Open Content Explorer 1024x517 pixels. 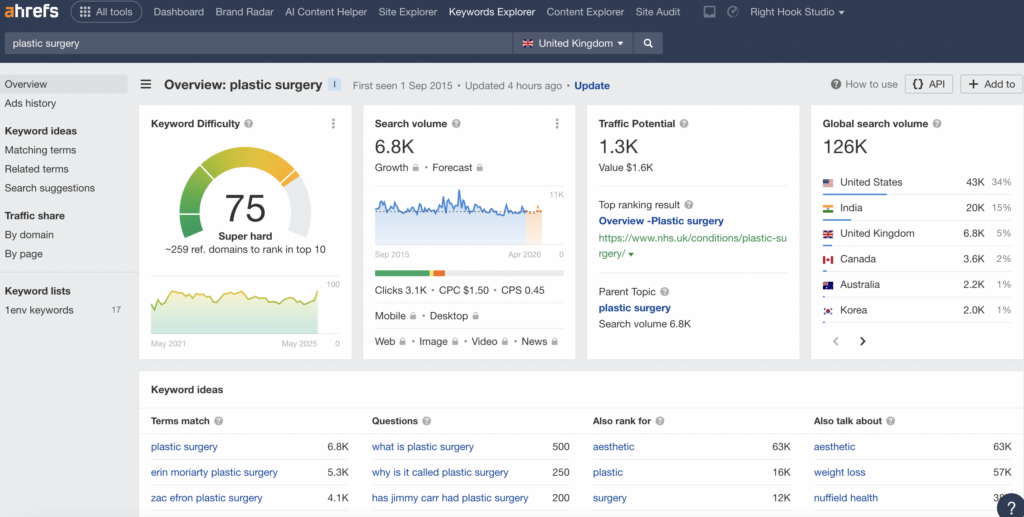tap(585, 12)
